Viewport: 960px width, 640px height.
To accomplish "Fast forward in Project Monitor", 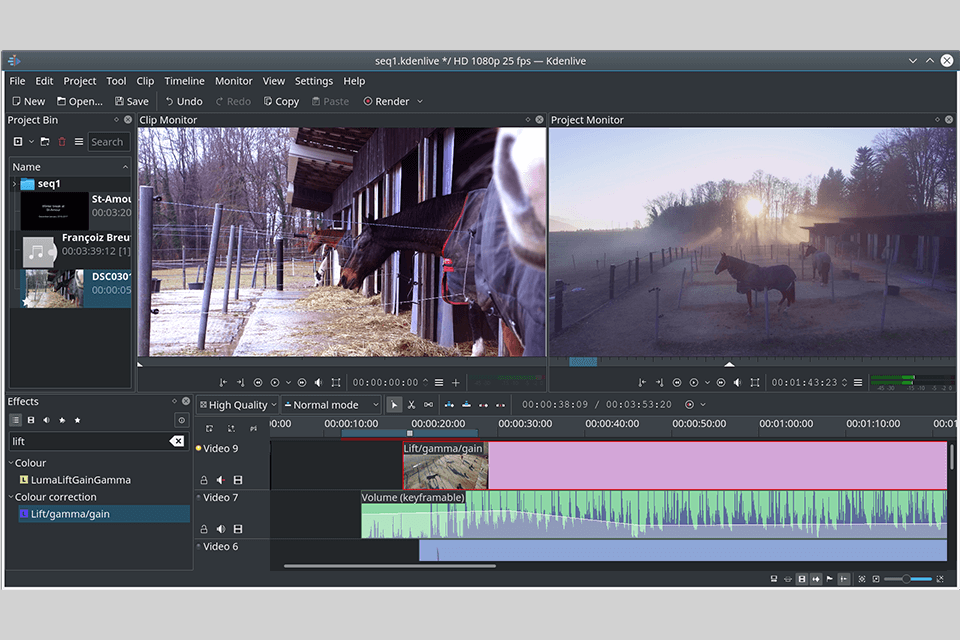I will coord(721,383).
